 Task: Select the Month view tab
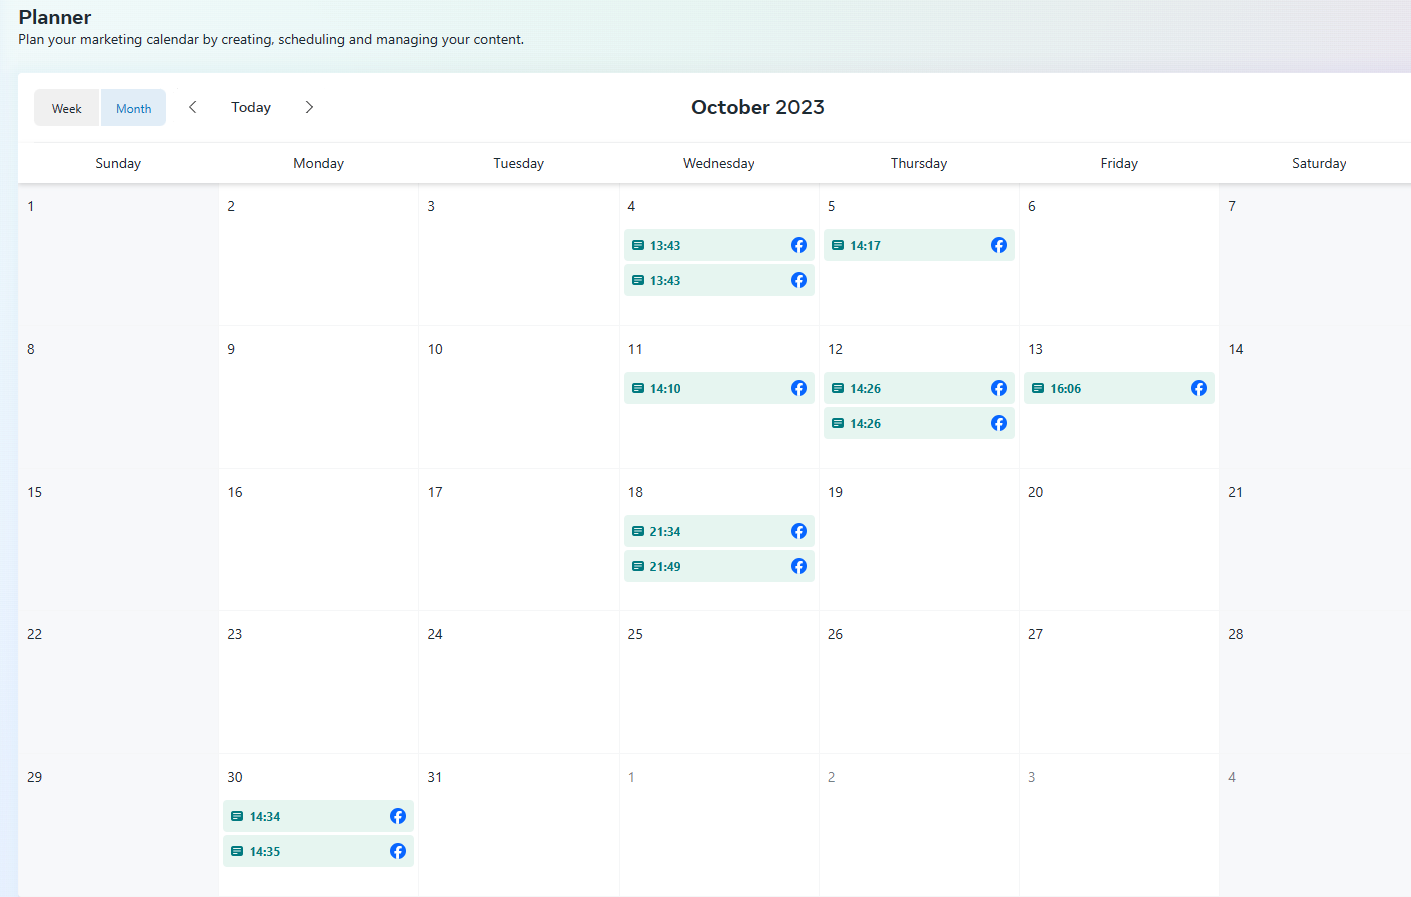pyautogui.click(x=133, y=108)
